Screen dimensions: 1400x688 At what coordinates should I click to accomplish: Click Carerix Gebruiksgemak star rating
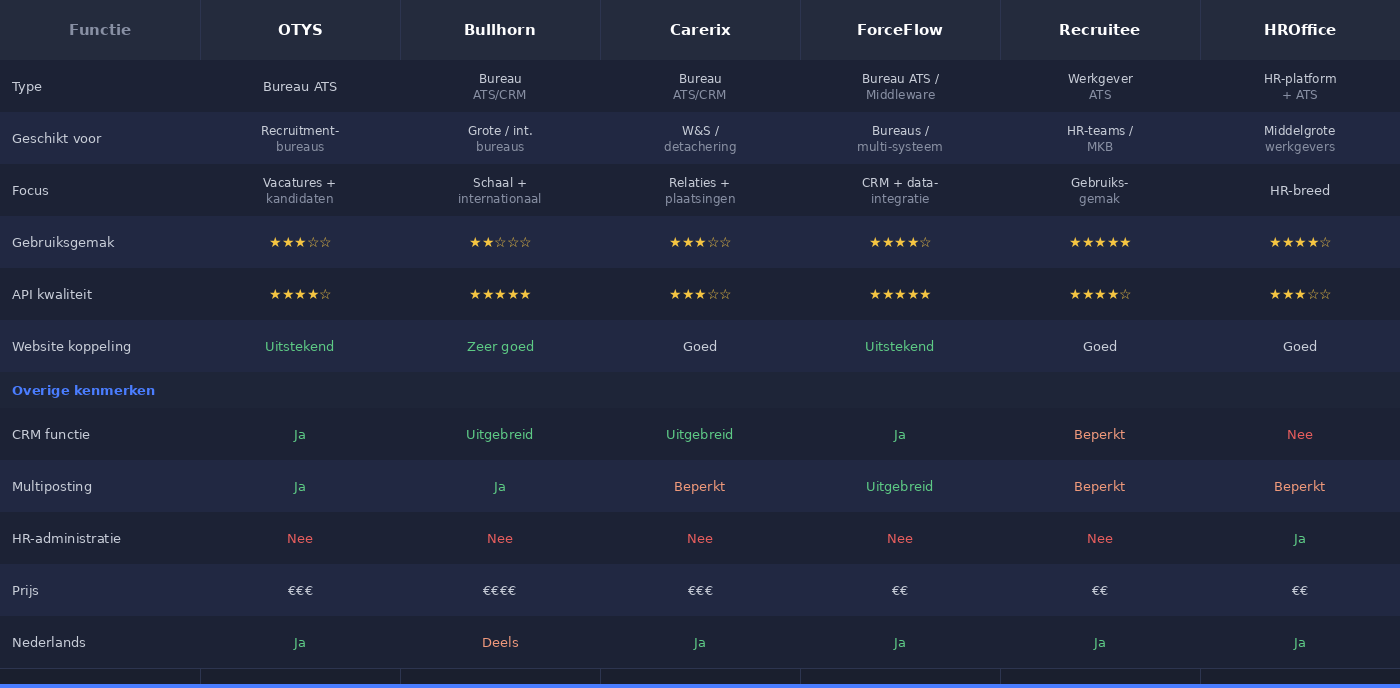[700, 243]
